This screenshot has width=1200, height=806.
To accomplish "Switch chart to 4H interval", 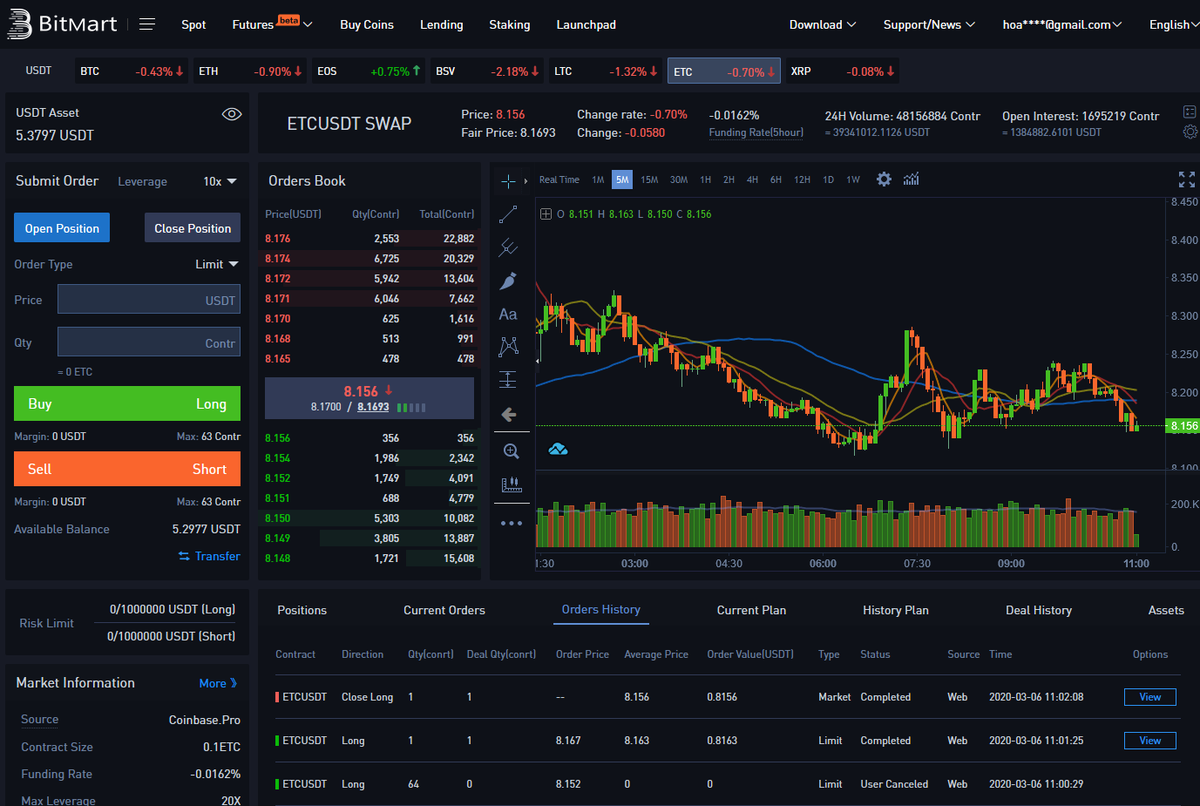I will pyautogui.click(x=752, y=180).
